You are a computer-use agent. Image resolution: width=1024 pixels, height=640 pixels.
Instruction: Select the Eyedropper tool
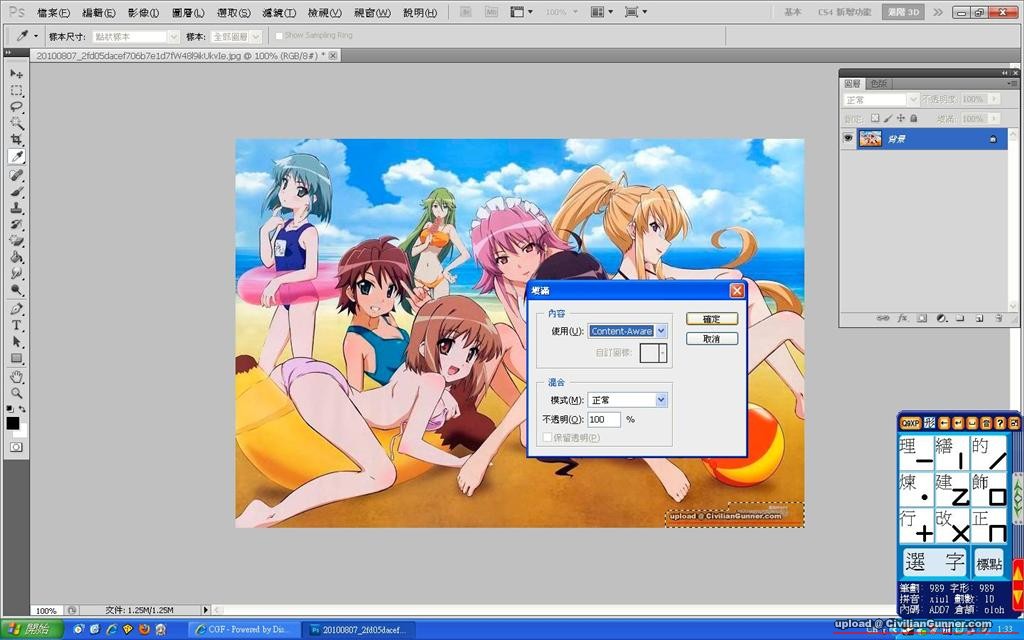pos(17,157)
